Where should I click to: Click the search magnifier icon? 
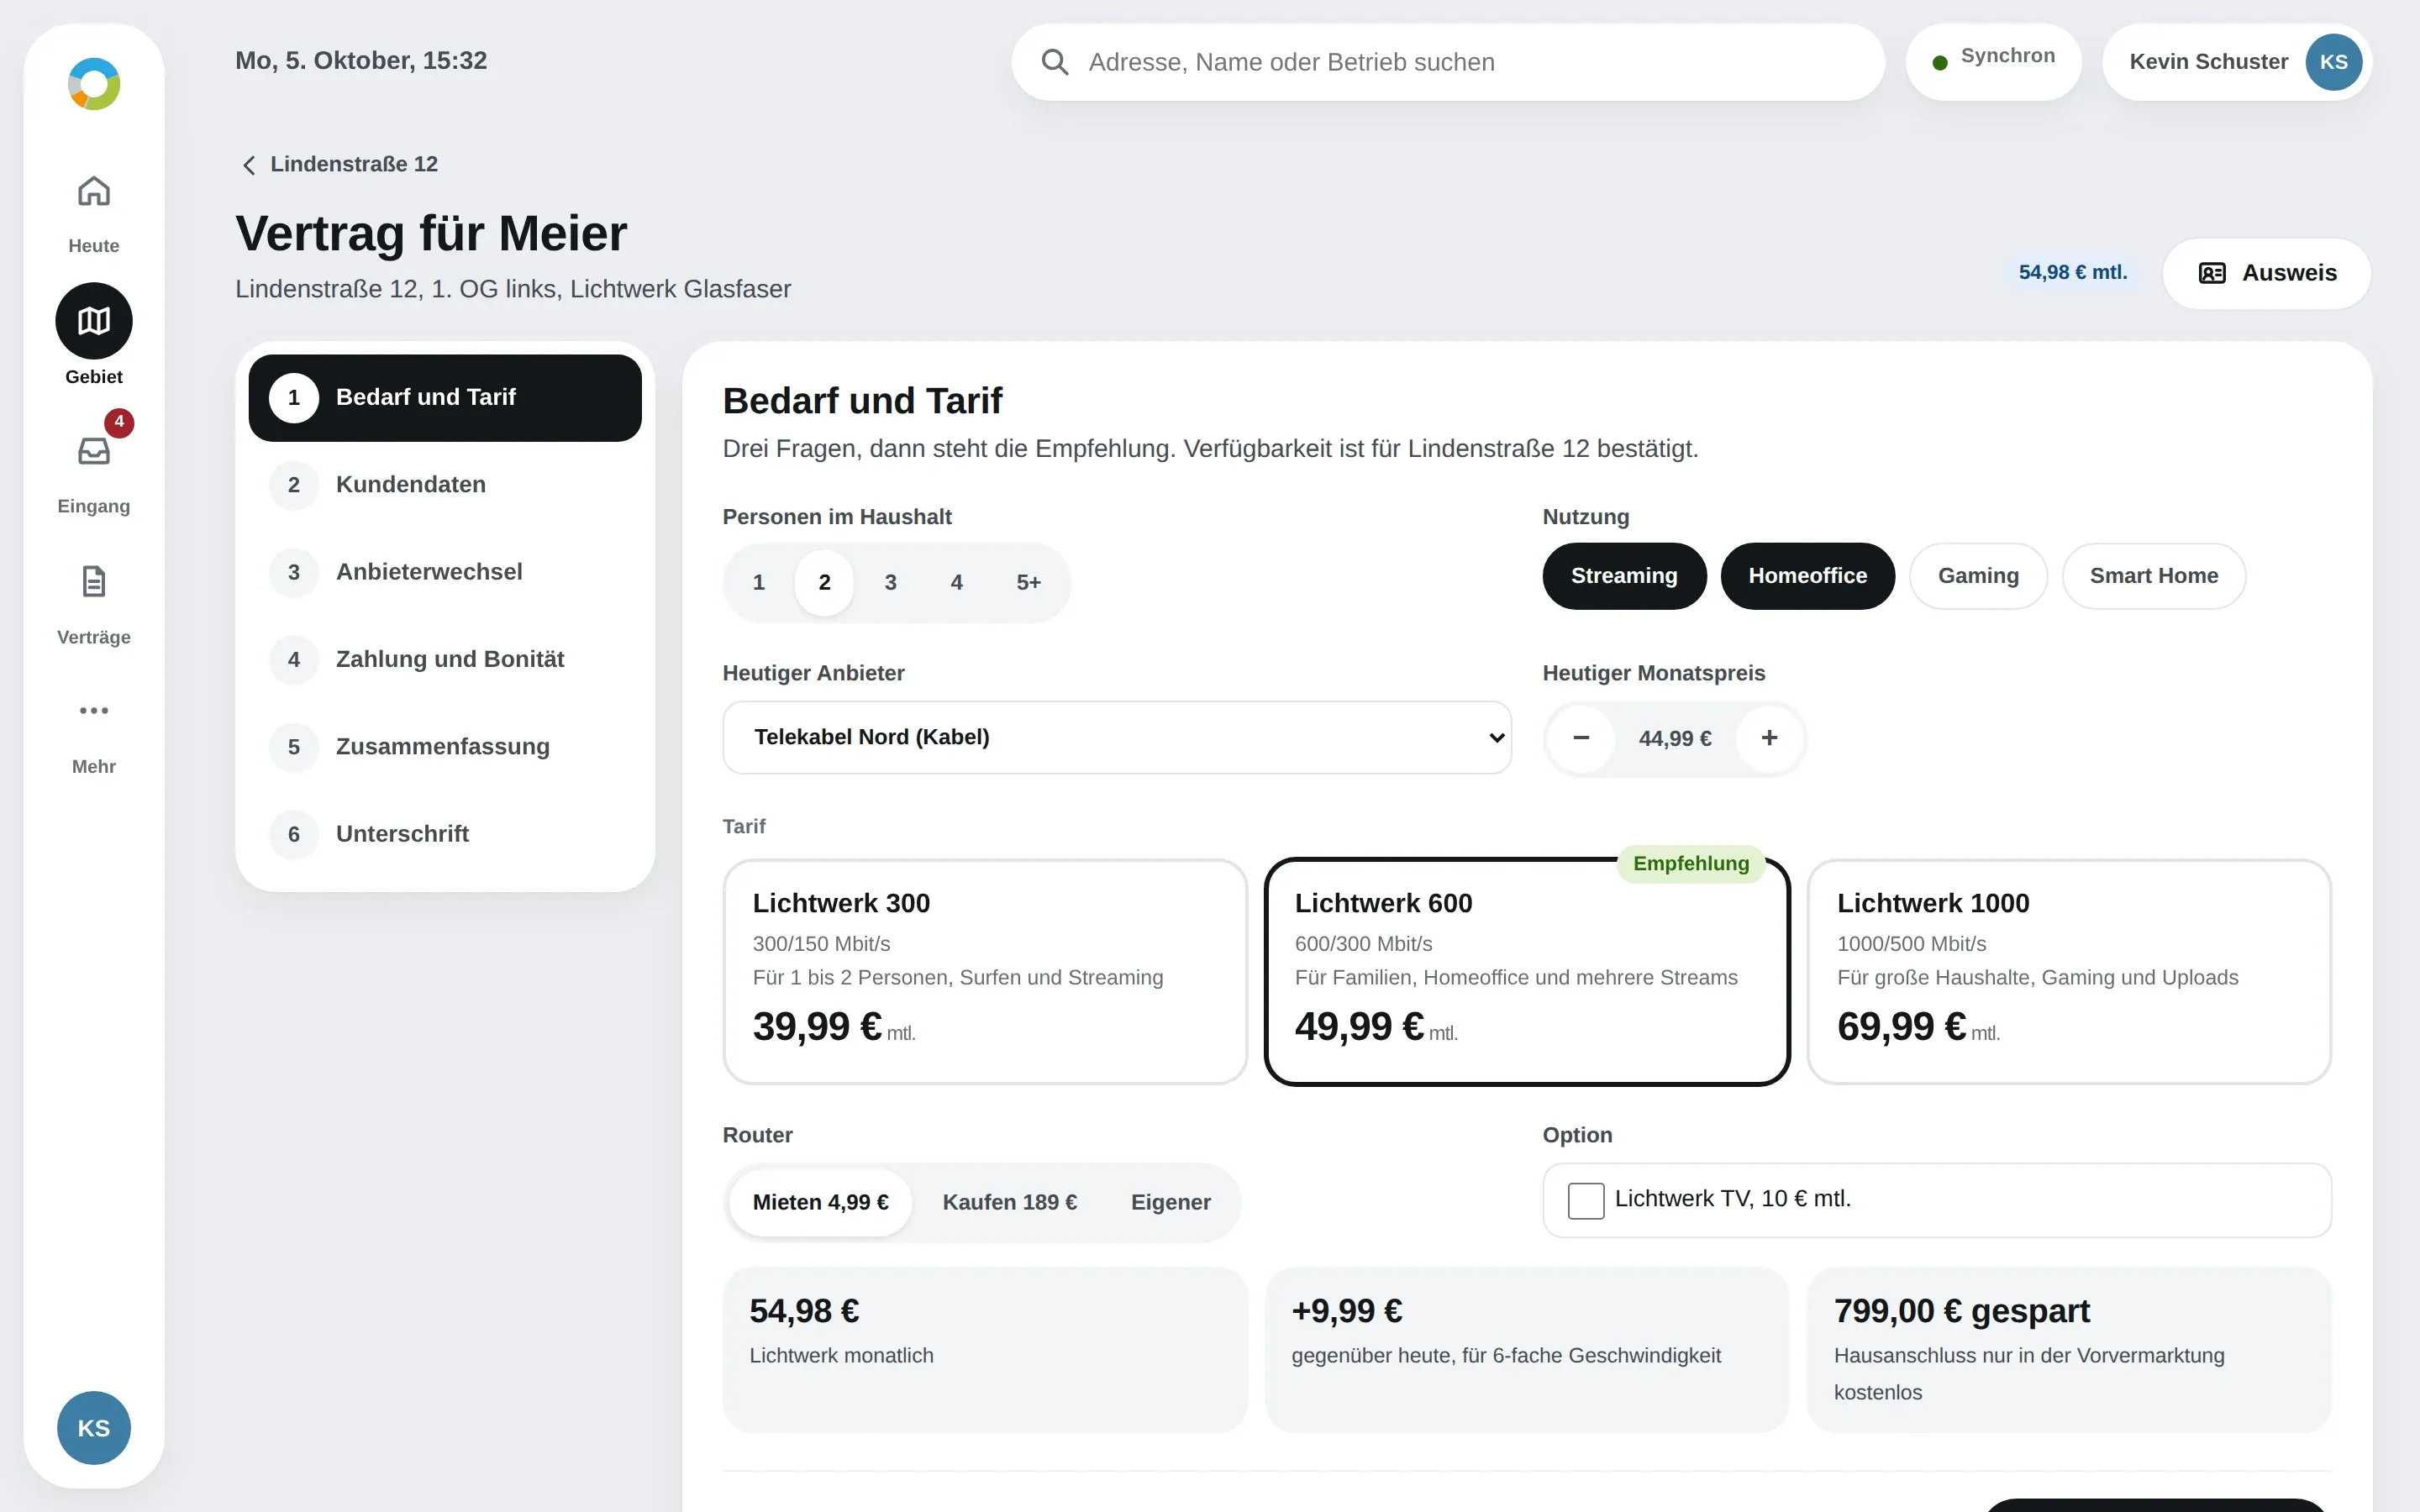click(1054, 62)
